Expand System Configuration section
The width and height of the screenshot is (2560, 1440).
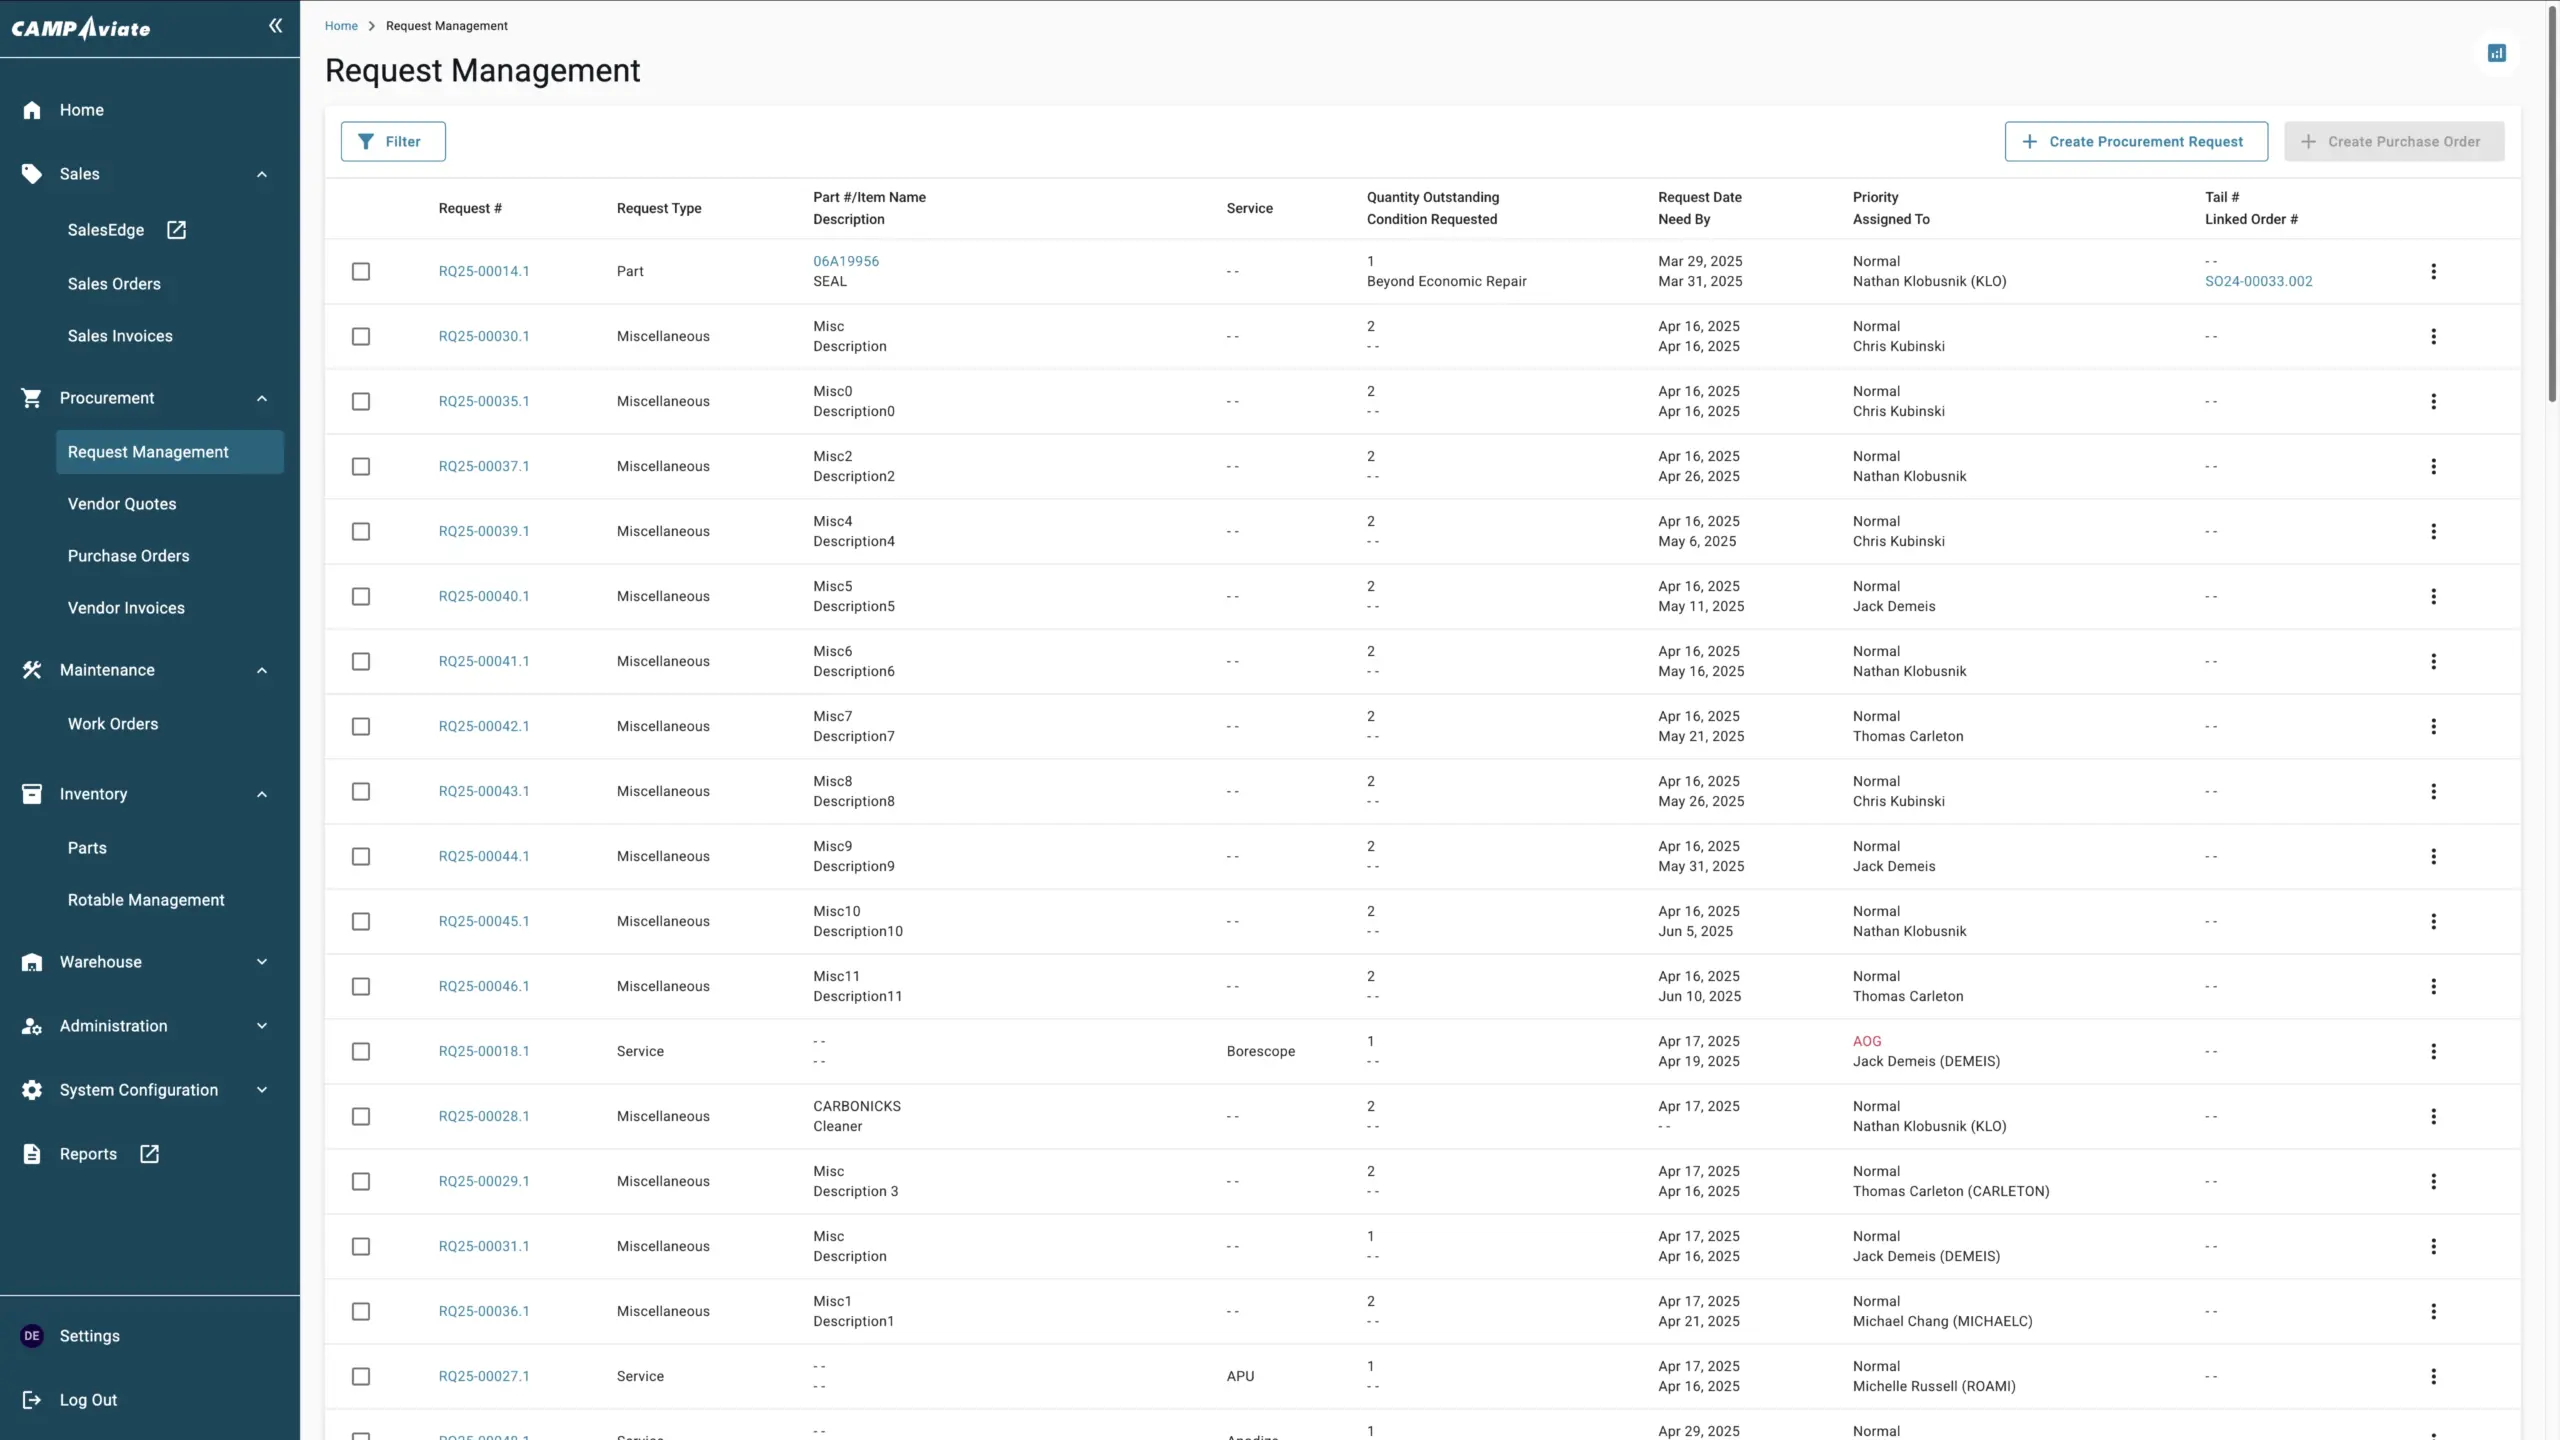[x=262, y=1090]
